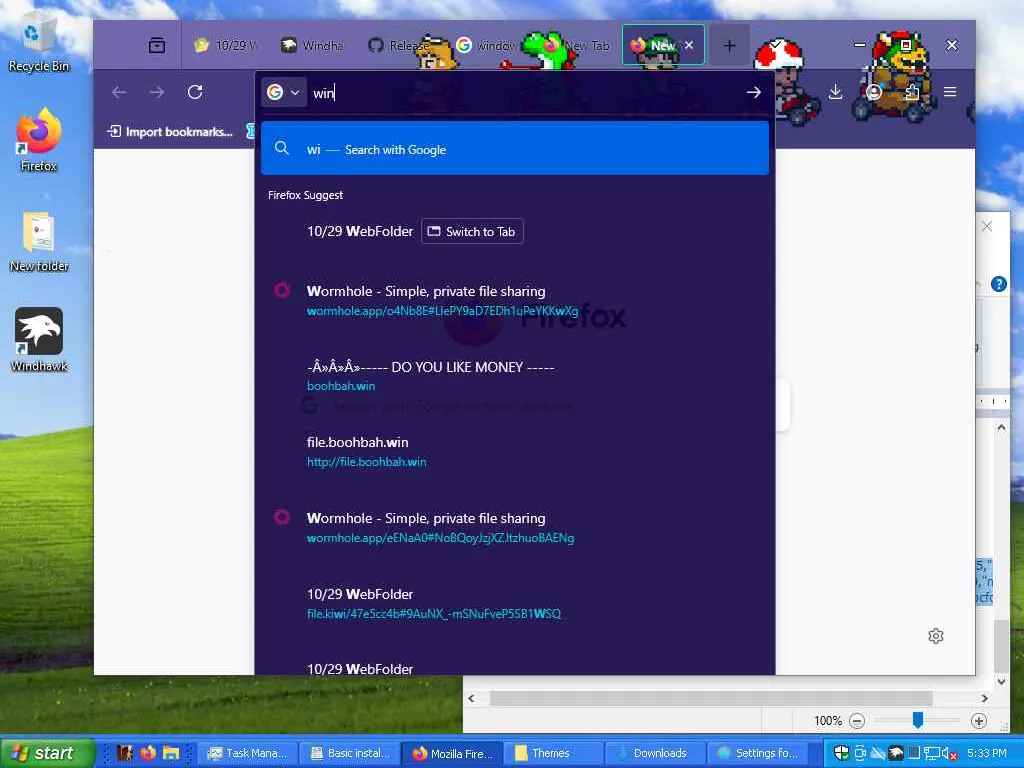Image resolution: width=1024 pixels, height=768 pixels.
Task: Click the Windows start button
Action: click(47, 753)
